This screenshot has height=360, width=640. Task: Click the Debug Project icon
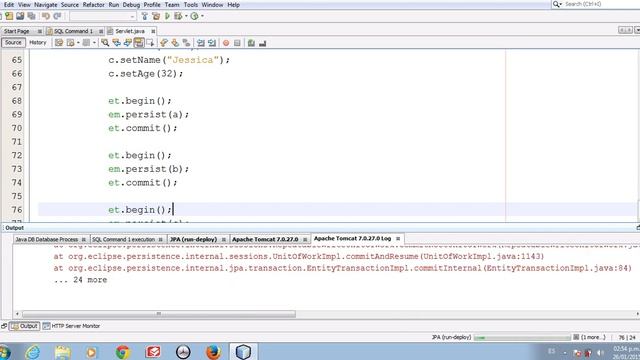[178, 16]
